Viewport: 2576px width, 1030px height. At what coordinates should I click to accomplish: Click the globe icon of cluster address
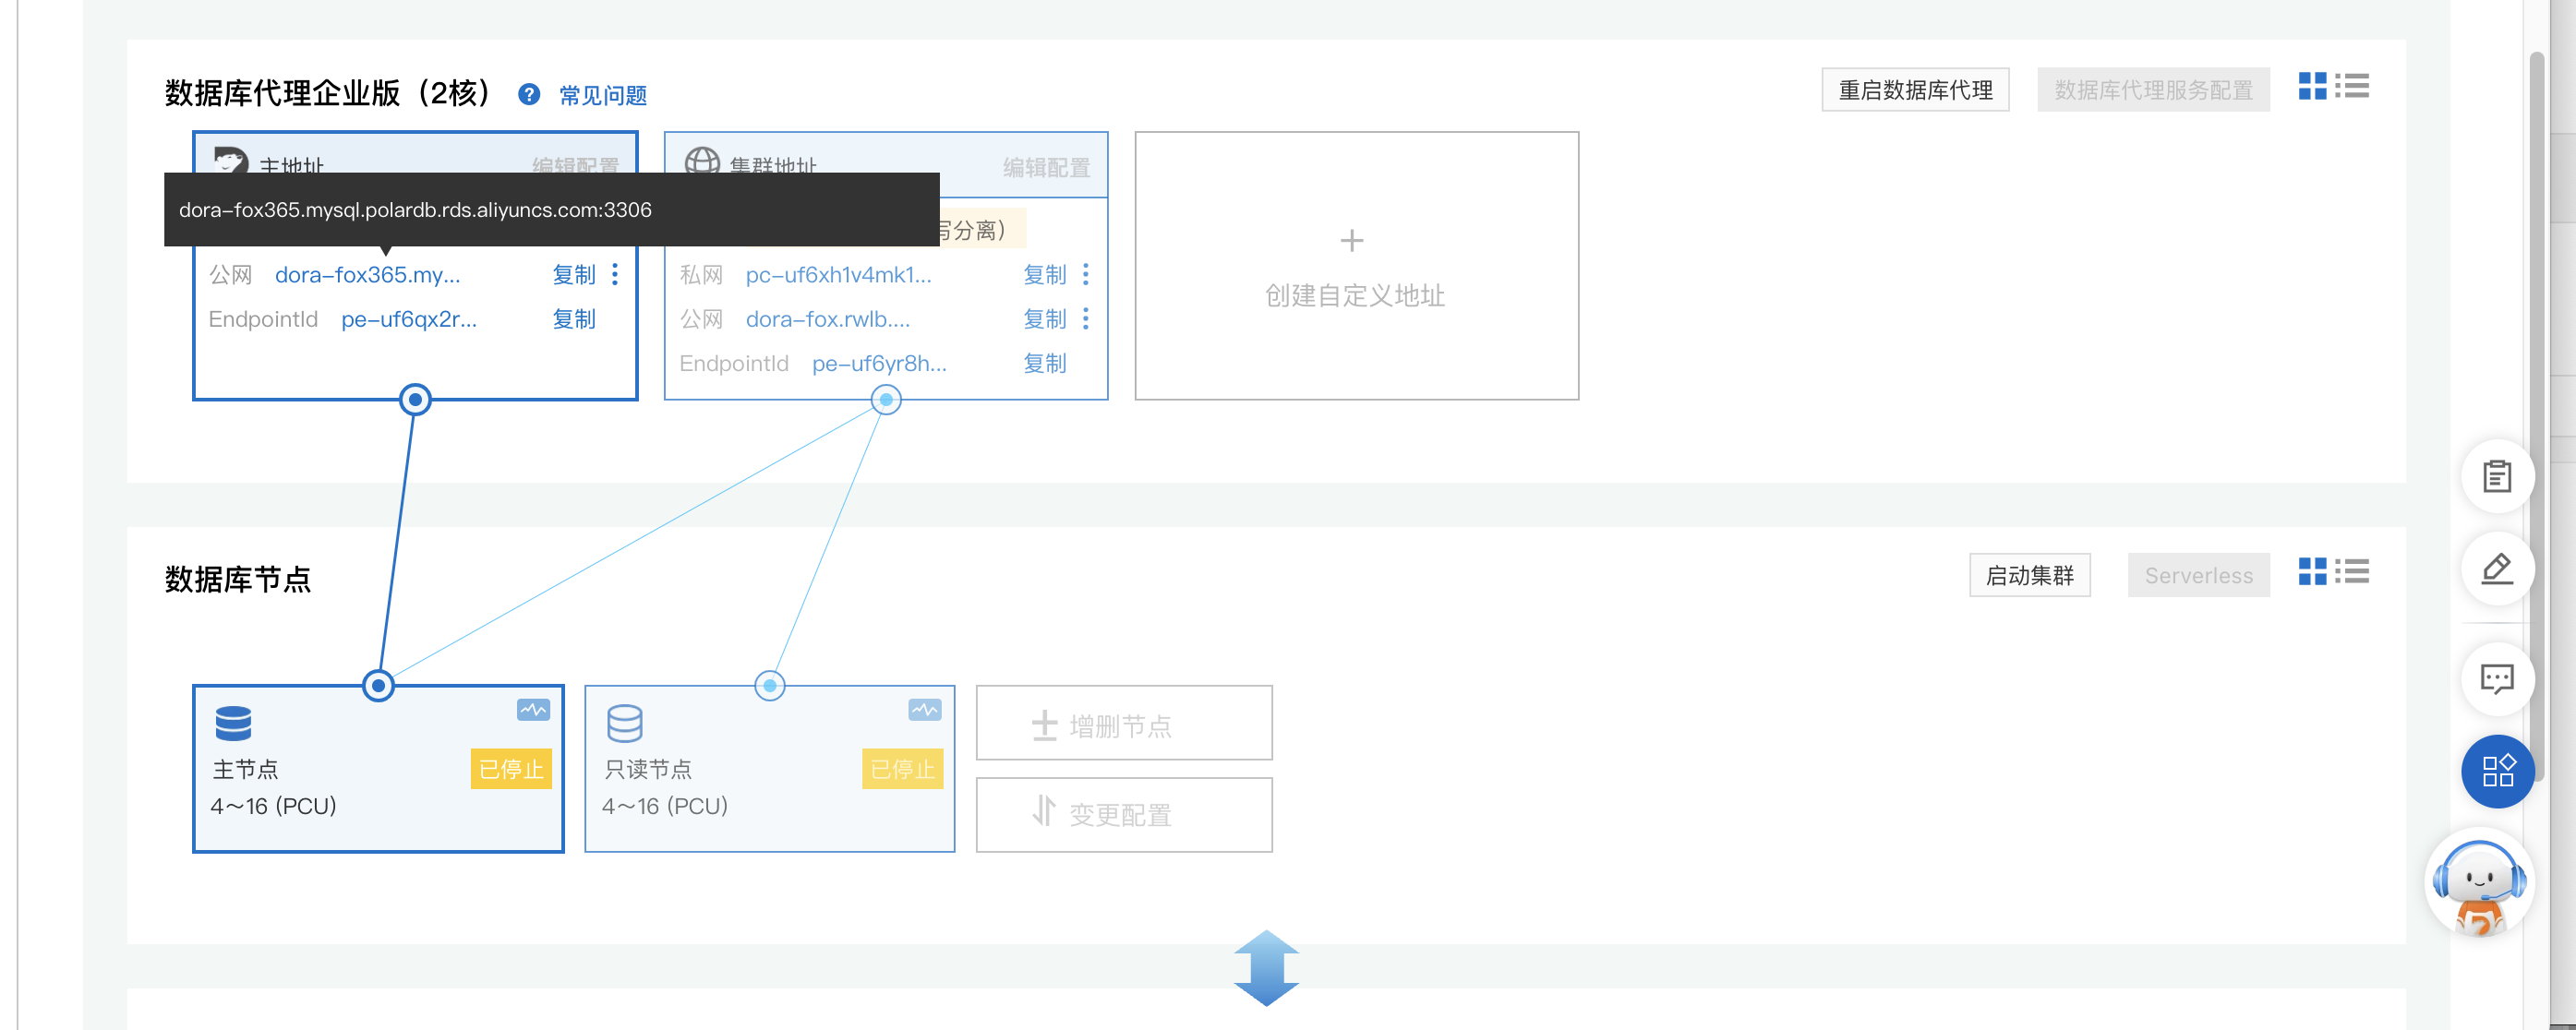(x=702, y=162)
